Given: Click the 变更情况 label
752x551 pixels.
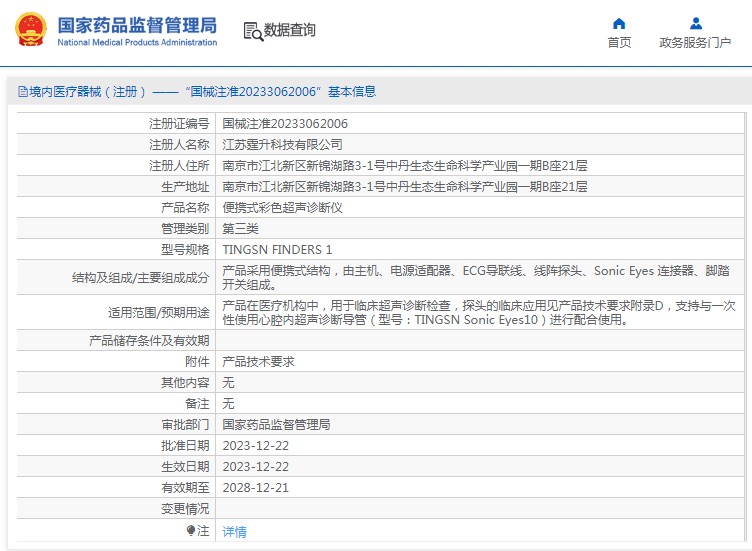Looking at the screenshot, I should pyautogui.click(x=185, y=509).
